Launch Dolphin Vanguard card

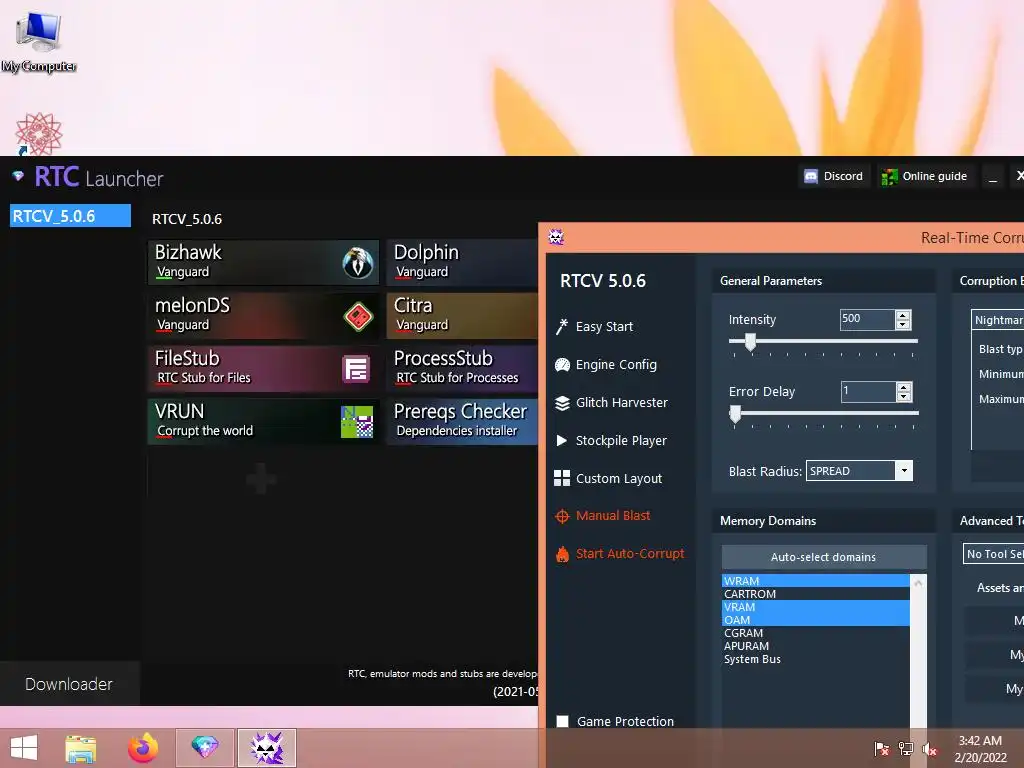(x=462, y=262)
